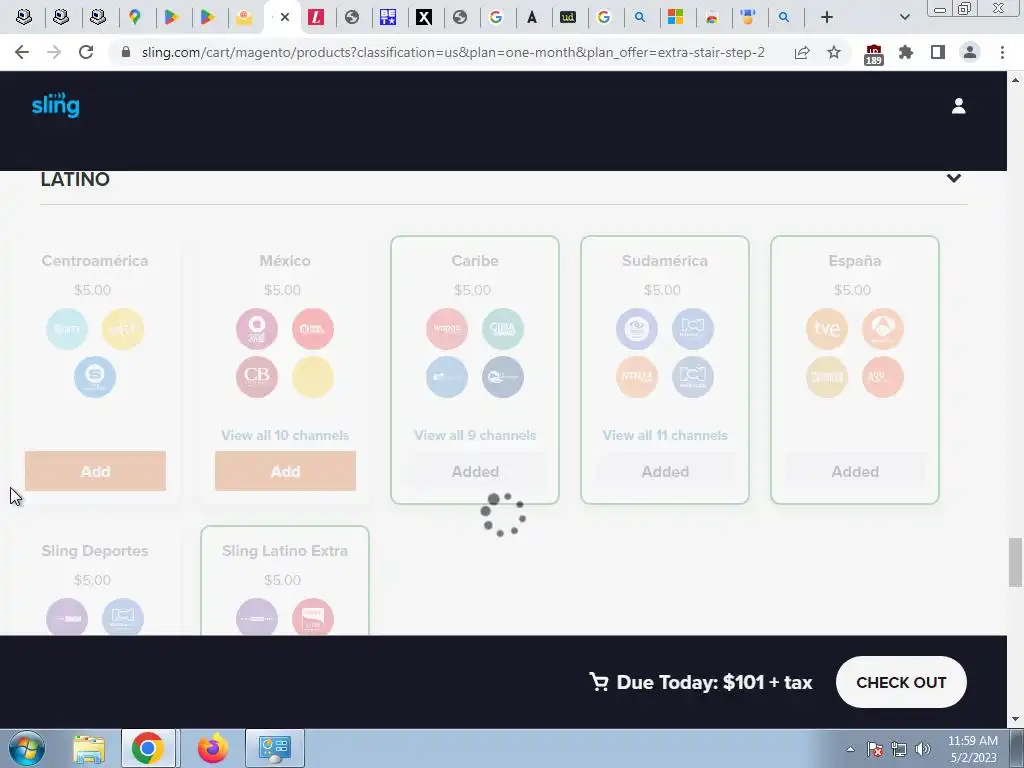This screenshot has width=1024, height=768.
Task: Expand the tab search dropdown arrow
Action: click(x=904, y=18)
